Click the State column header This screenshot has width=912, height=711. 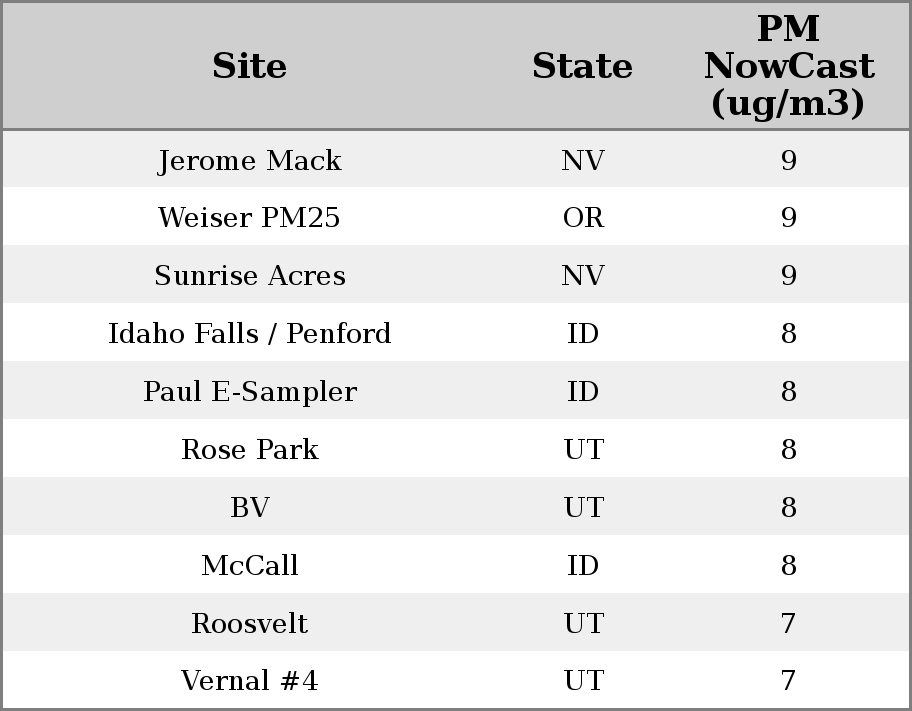582,66
